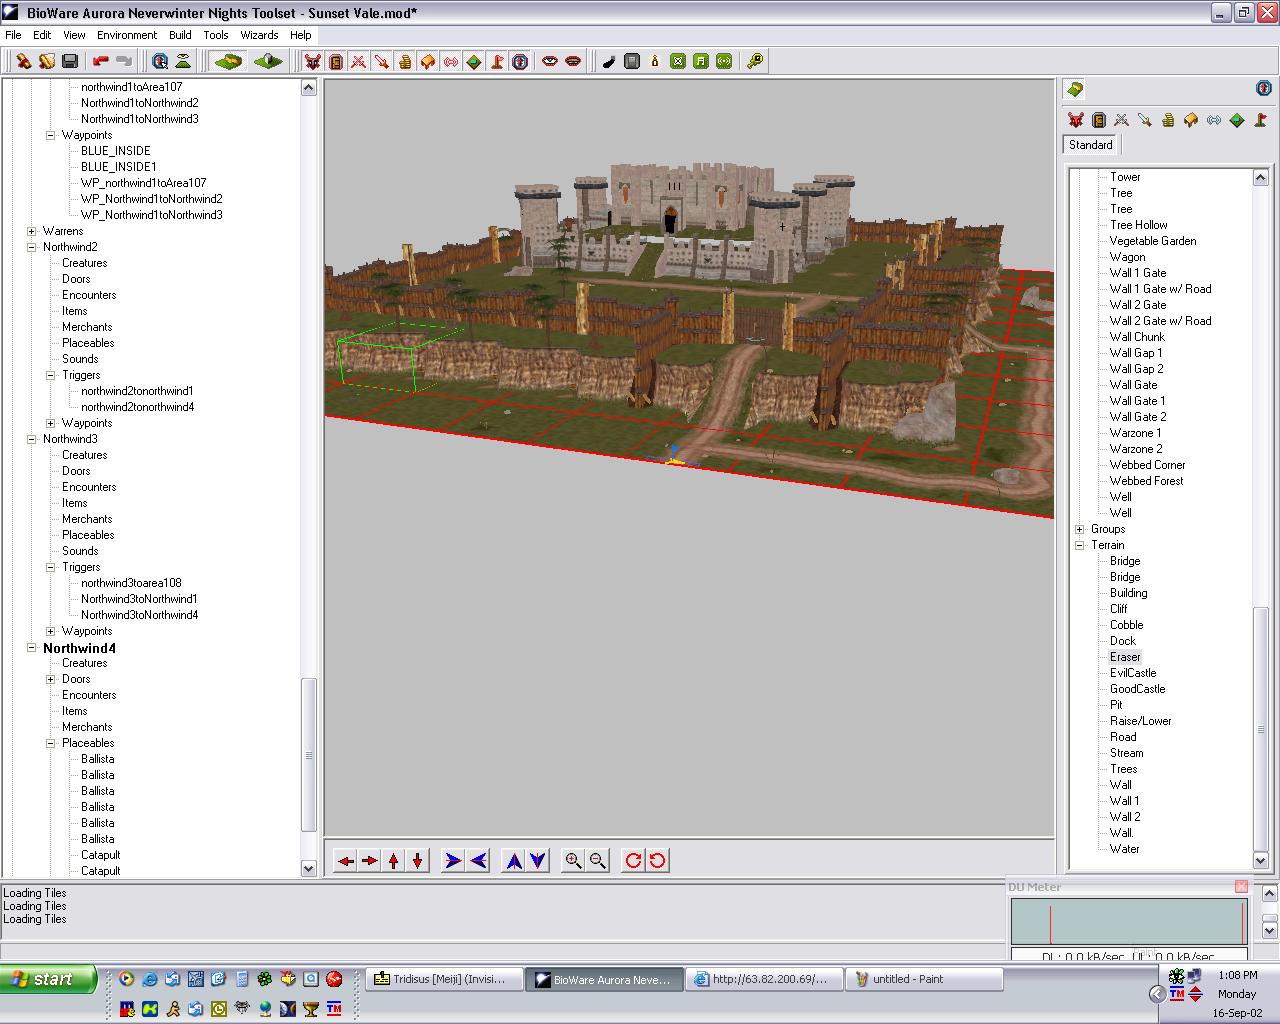Open the File menu
This screenshot has height=1024, width=1280.
13,34
